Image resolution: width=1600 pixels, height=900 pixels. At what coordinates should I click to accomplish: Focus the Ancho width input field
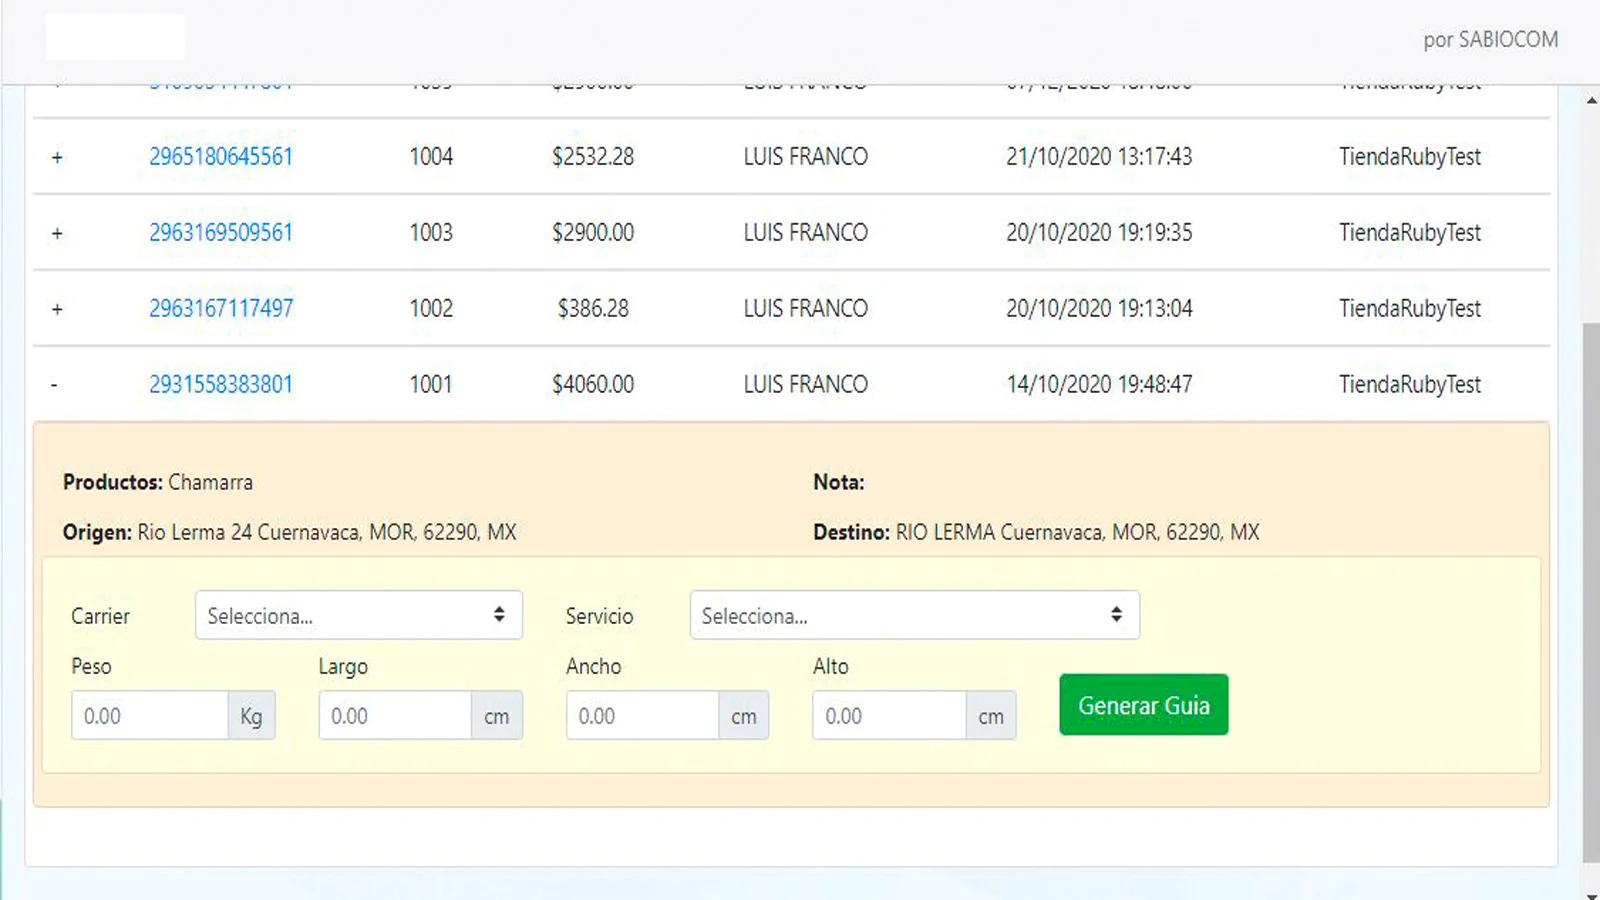tap(642, 716)
